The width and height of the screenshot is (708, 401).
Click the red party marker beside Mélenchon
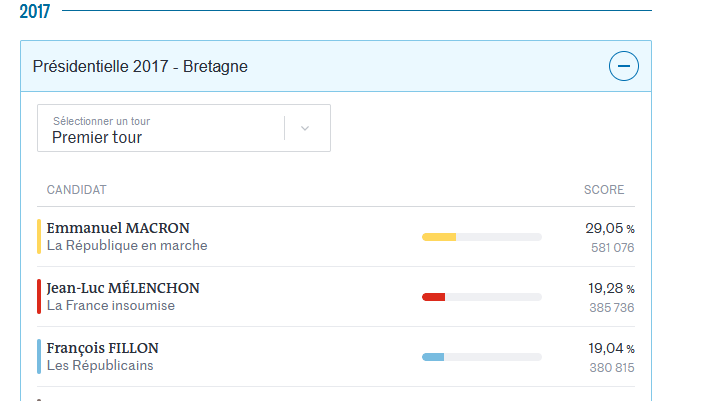coord(39,296)
